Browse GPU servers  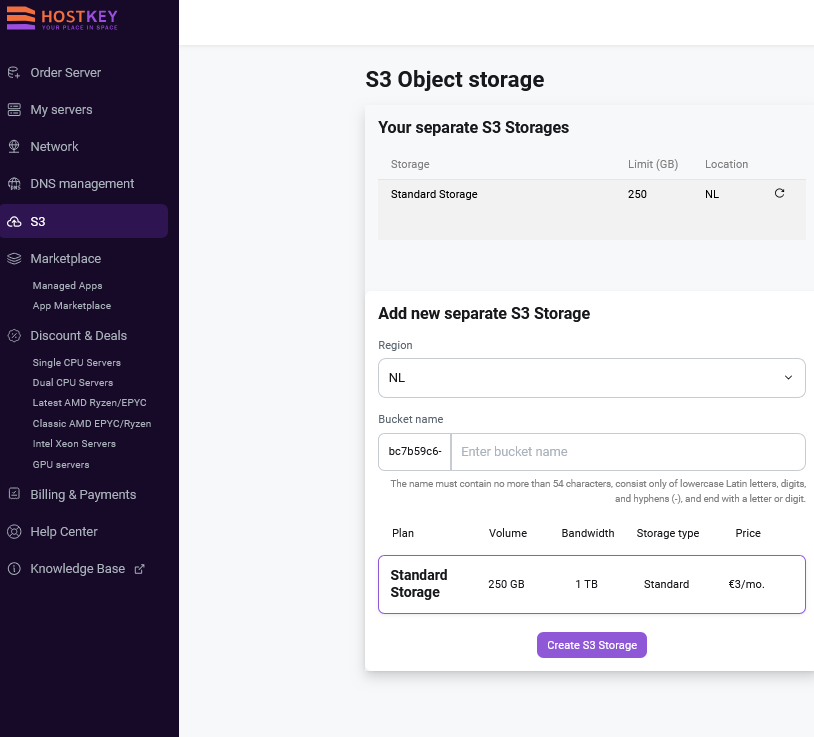pos(61,465)
